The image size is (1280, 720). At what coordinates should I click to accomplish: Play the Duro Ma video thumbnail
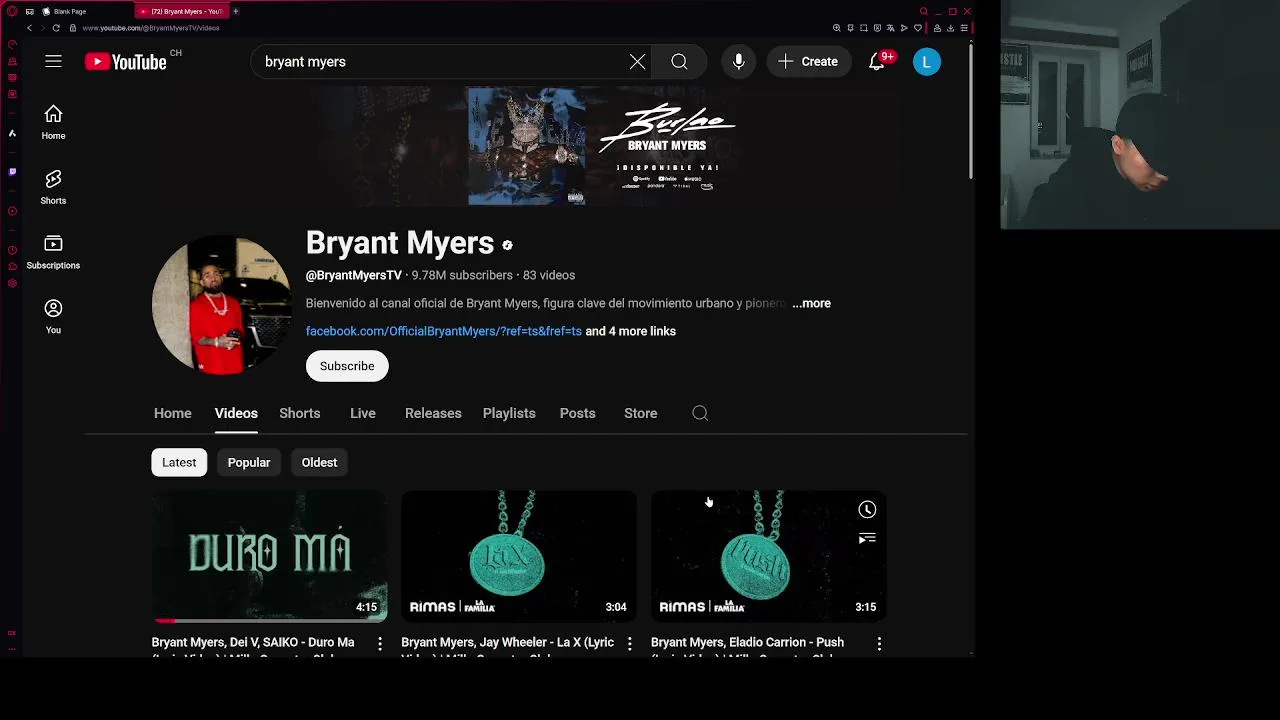pos(270,556)
